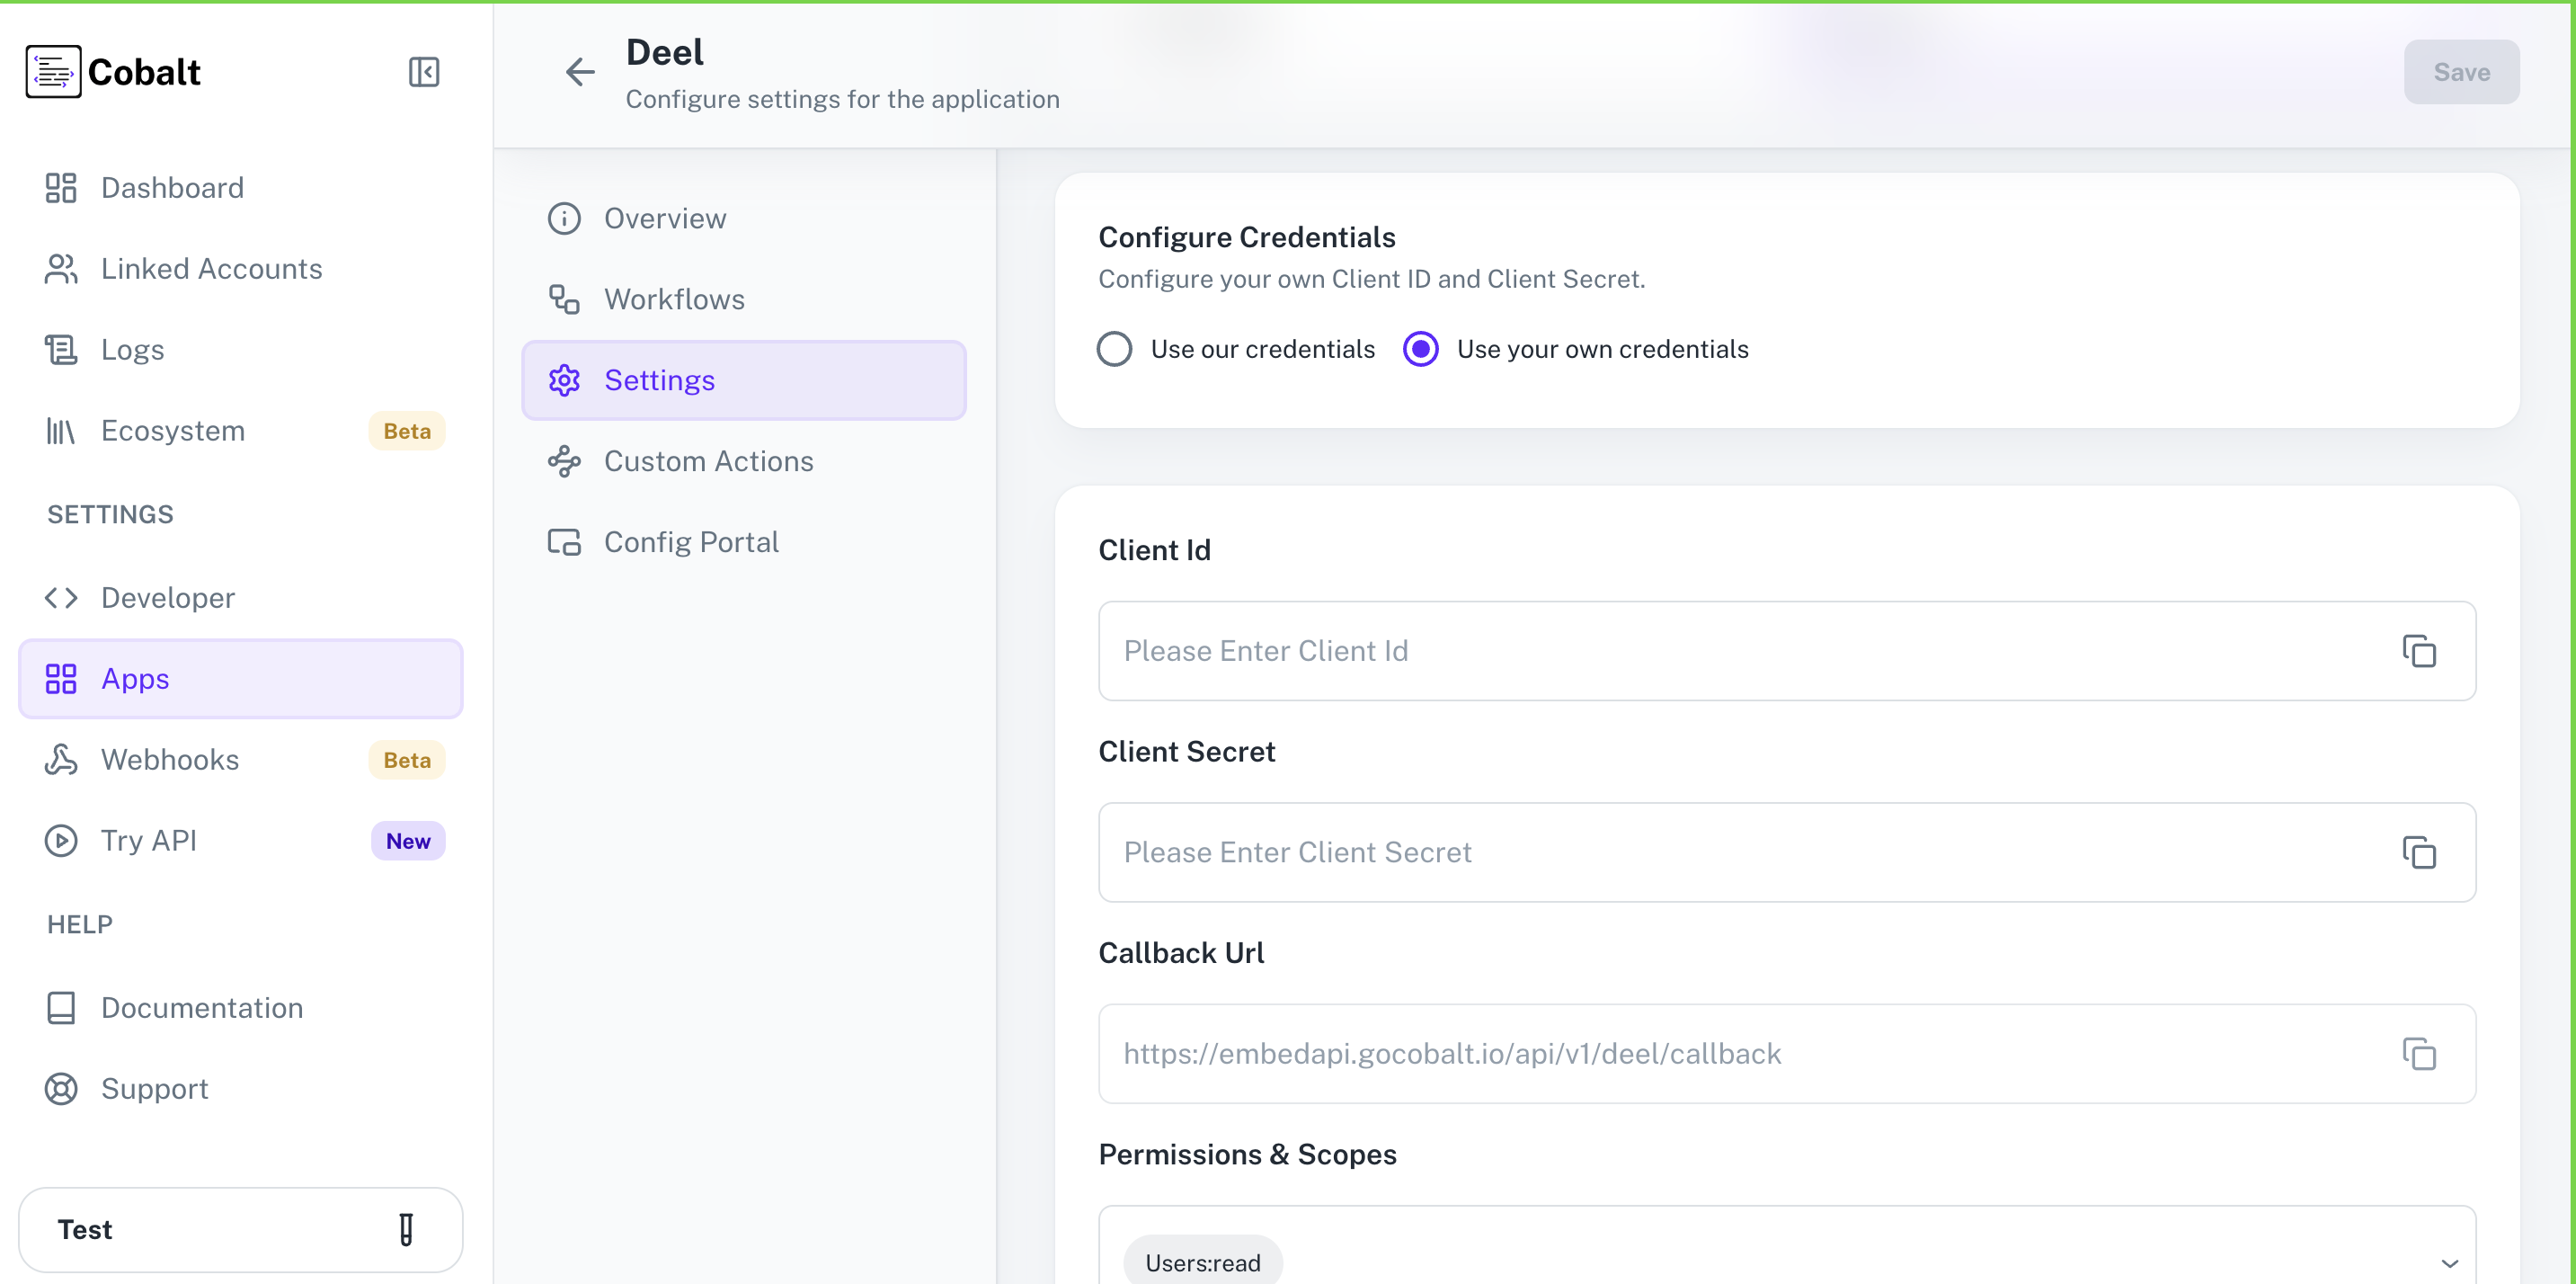Click the Logs sidebar icon
Viewport: 2576px width, 1284px height.
point(60,349)
